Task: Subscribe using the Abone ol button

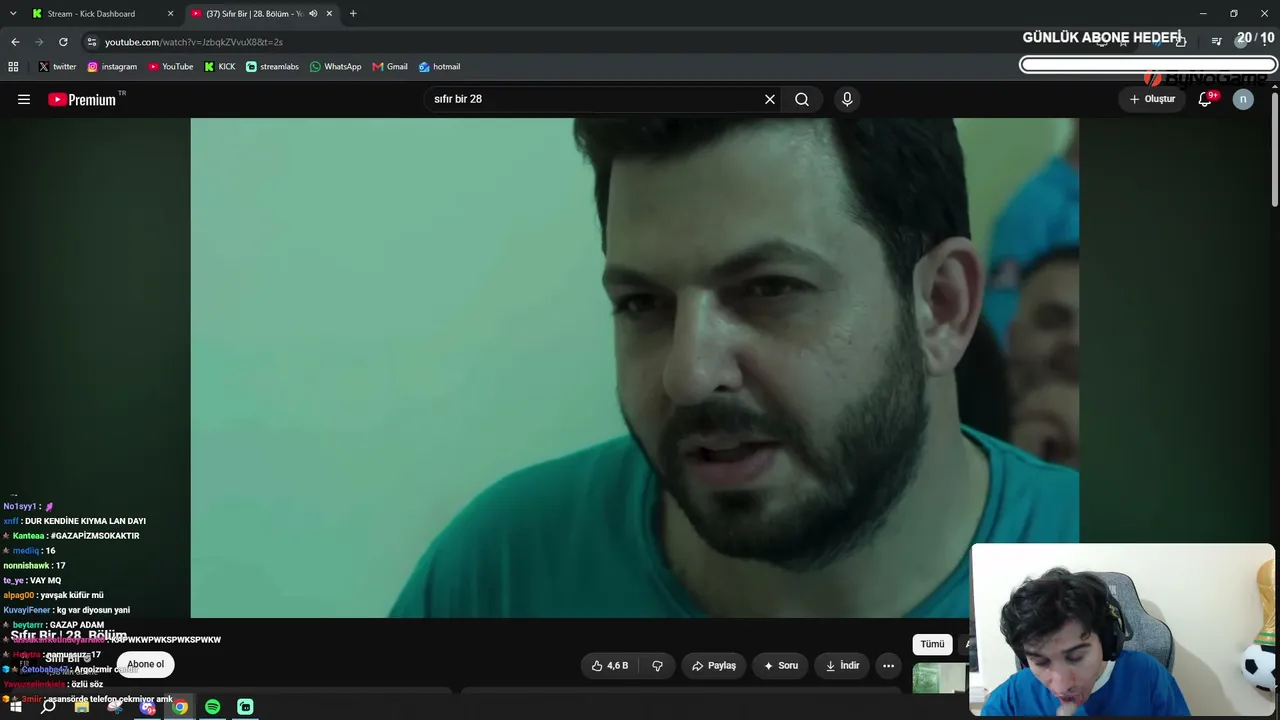Action: pyautogui.click(x=145, y=664)
